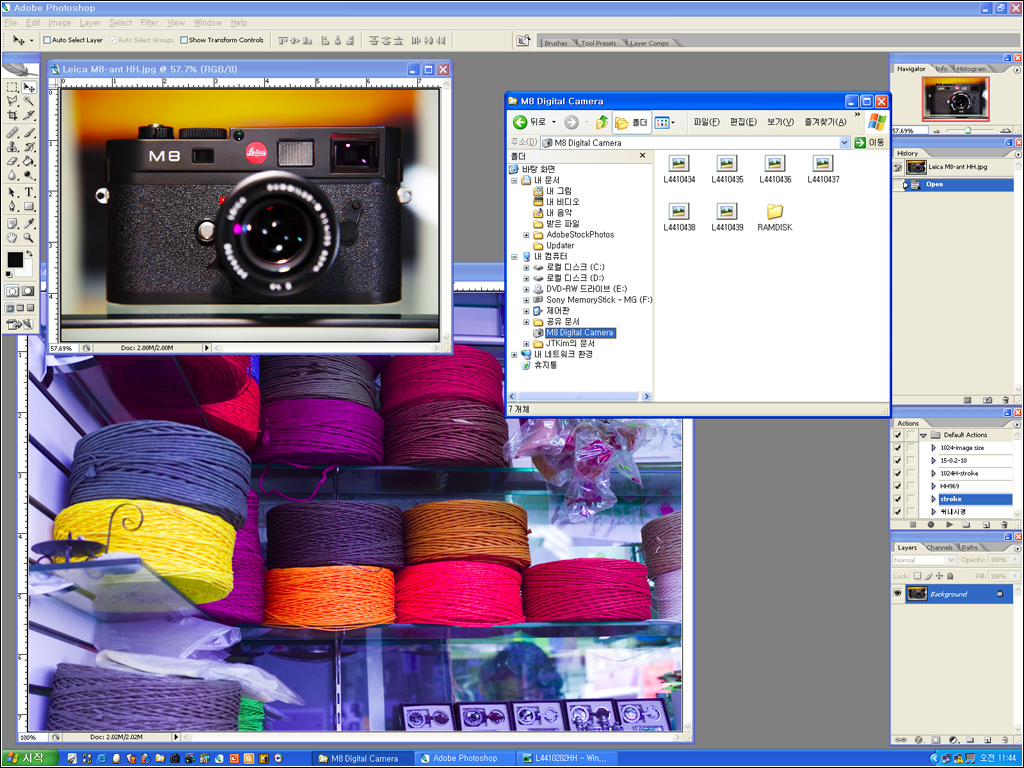Viewport: 1024px width, 768px height.
Task: Toggle checkmark for 15-0.2-10 action
Action: (x=897, y=460)
